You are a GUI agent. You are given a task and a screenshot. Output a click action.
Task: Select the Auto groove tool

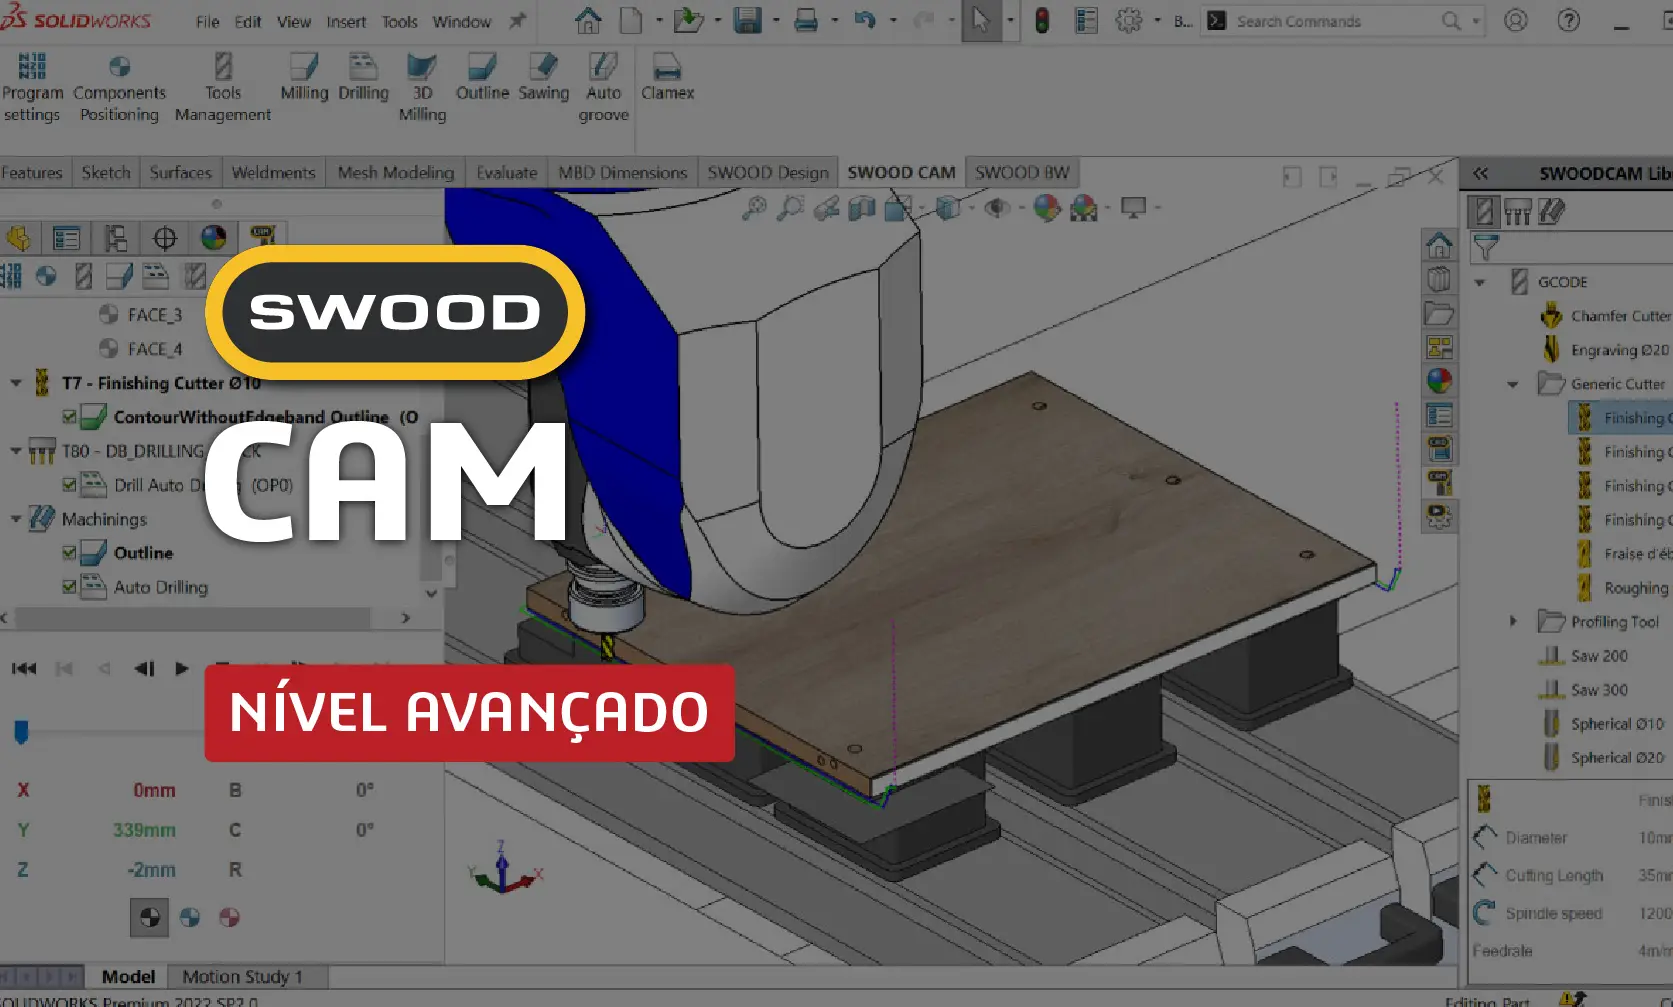coord(603,88)
